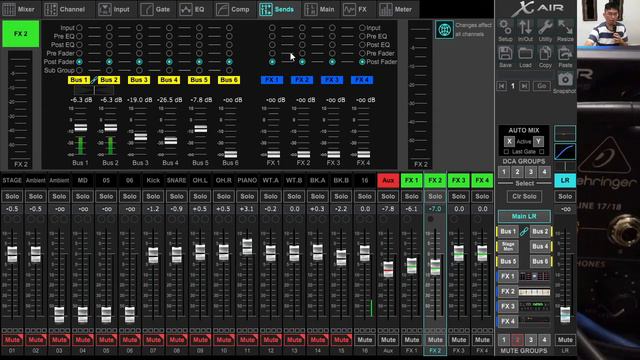Select the green FX 2 channel label at top left
Screen dimensions: 640x360
click(x=21, y=34)
